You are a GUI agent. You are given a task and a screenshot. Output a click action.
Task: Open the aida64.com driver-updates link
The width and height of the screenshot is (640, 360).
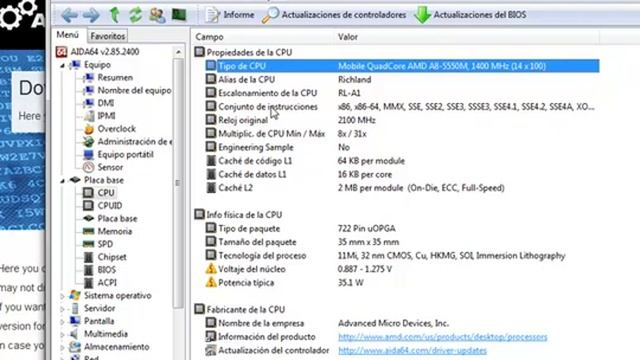pos(412,350)
